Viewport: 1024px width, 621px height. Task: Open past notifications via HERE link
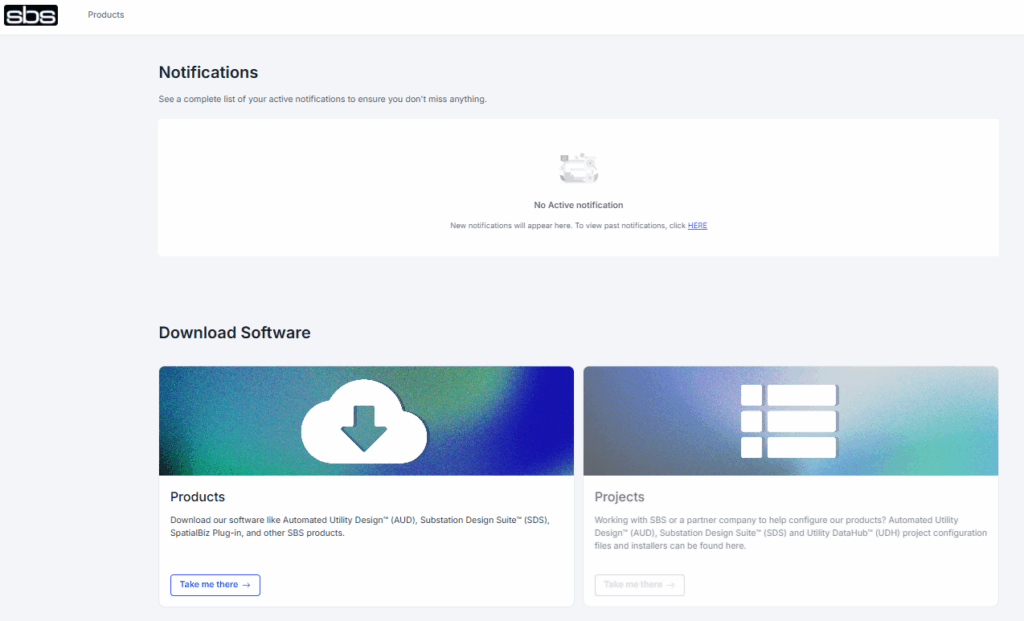coord(697,226)
